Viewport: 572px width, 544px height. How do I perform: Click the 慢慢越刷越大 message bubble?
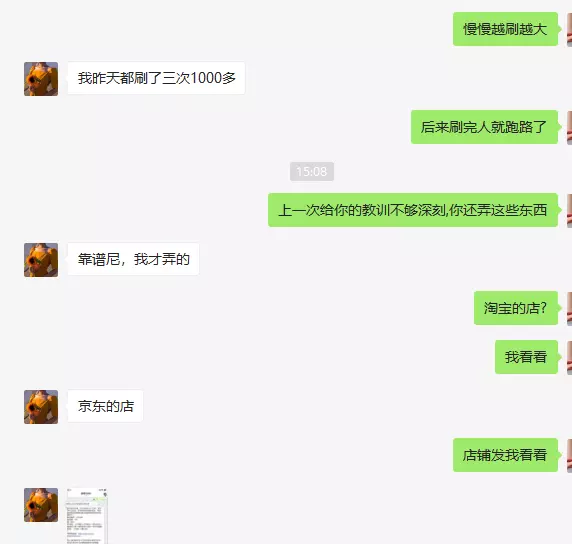[505, 29]
